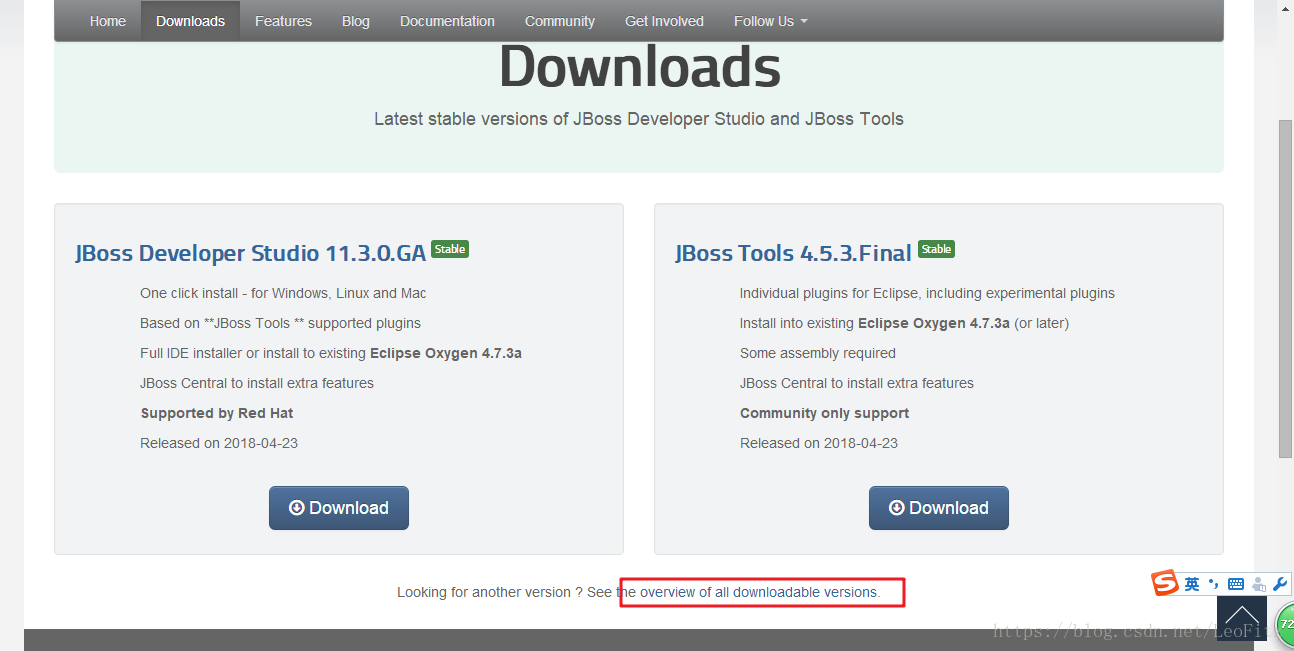This screenshot has height=651, width=1294.
Task: Click the IME user account icon
Action: (x=1258, y=584)
